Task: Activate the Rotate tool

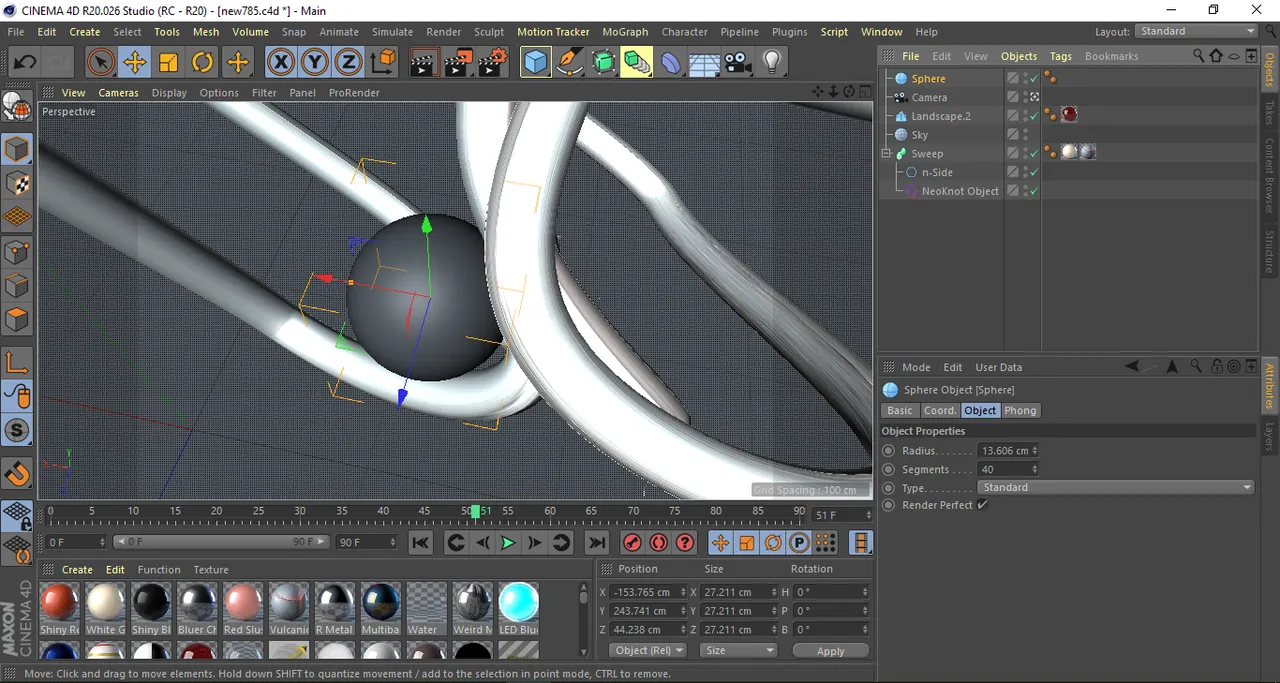Action: [x=202, y=63]
